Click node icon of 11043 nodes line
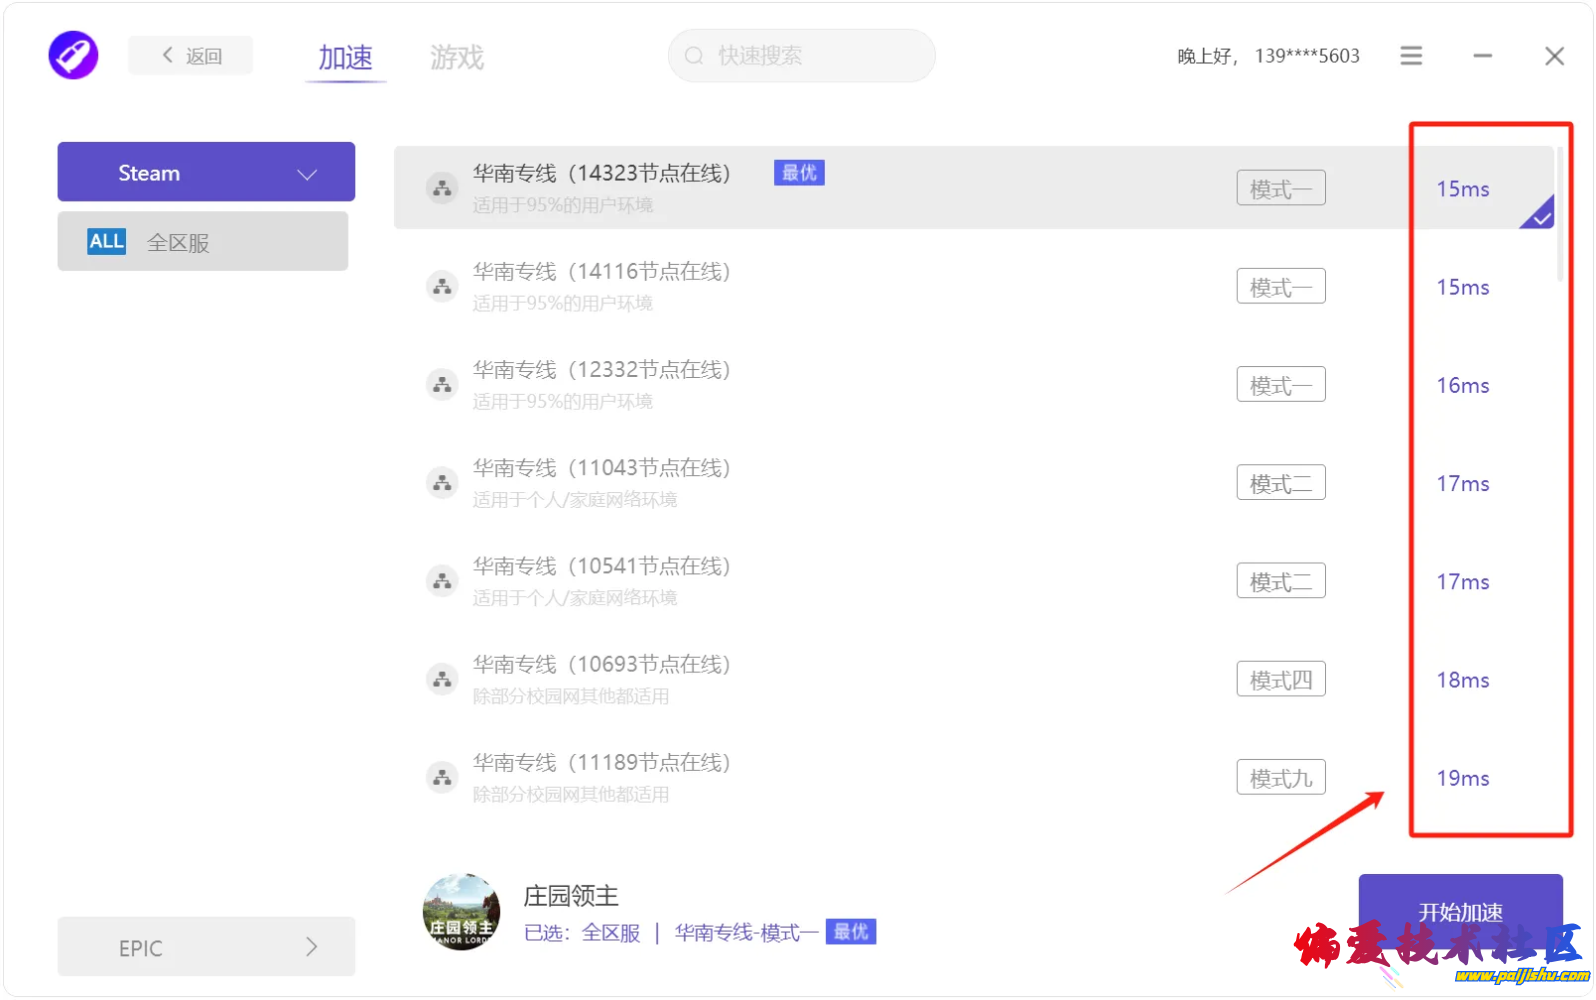The width and height of the screenshot is (1596, 1000). click(442, 483)
